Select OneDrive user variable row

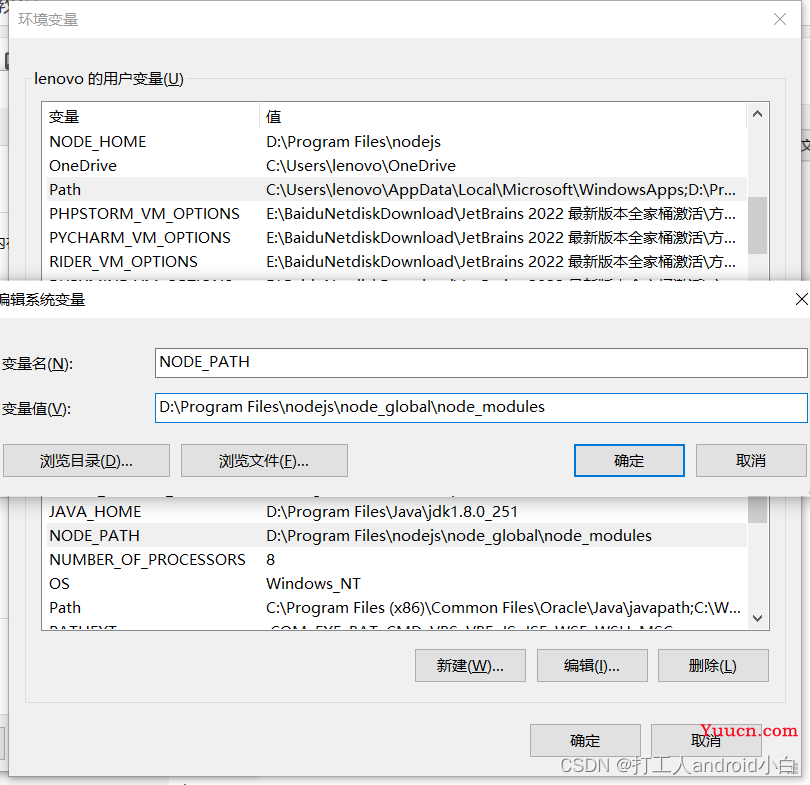(397, 166)
